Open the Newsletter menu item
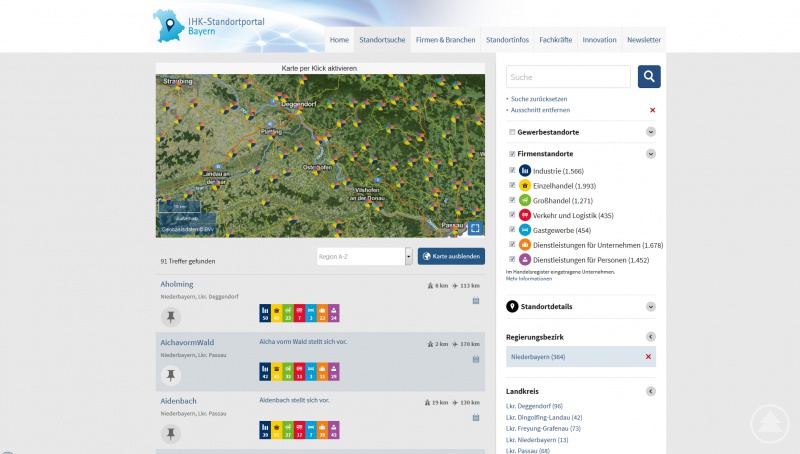800x454 pixels. (644, 40)
